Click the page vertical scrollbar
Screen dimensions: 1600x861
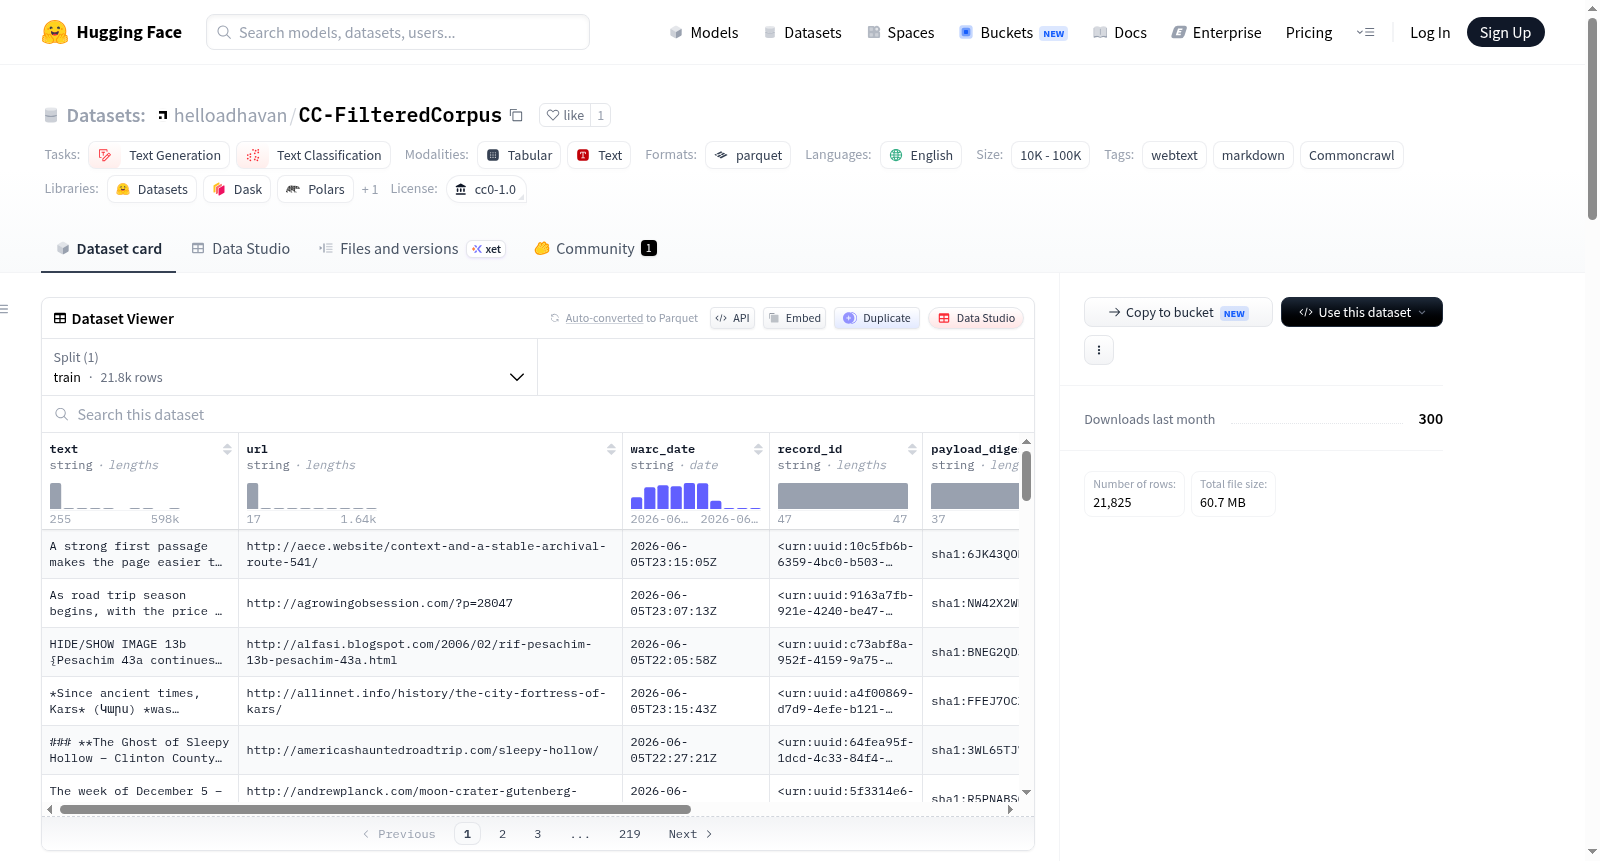(x=1592, y=118)
